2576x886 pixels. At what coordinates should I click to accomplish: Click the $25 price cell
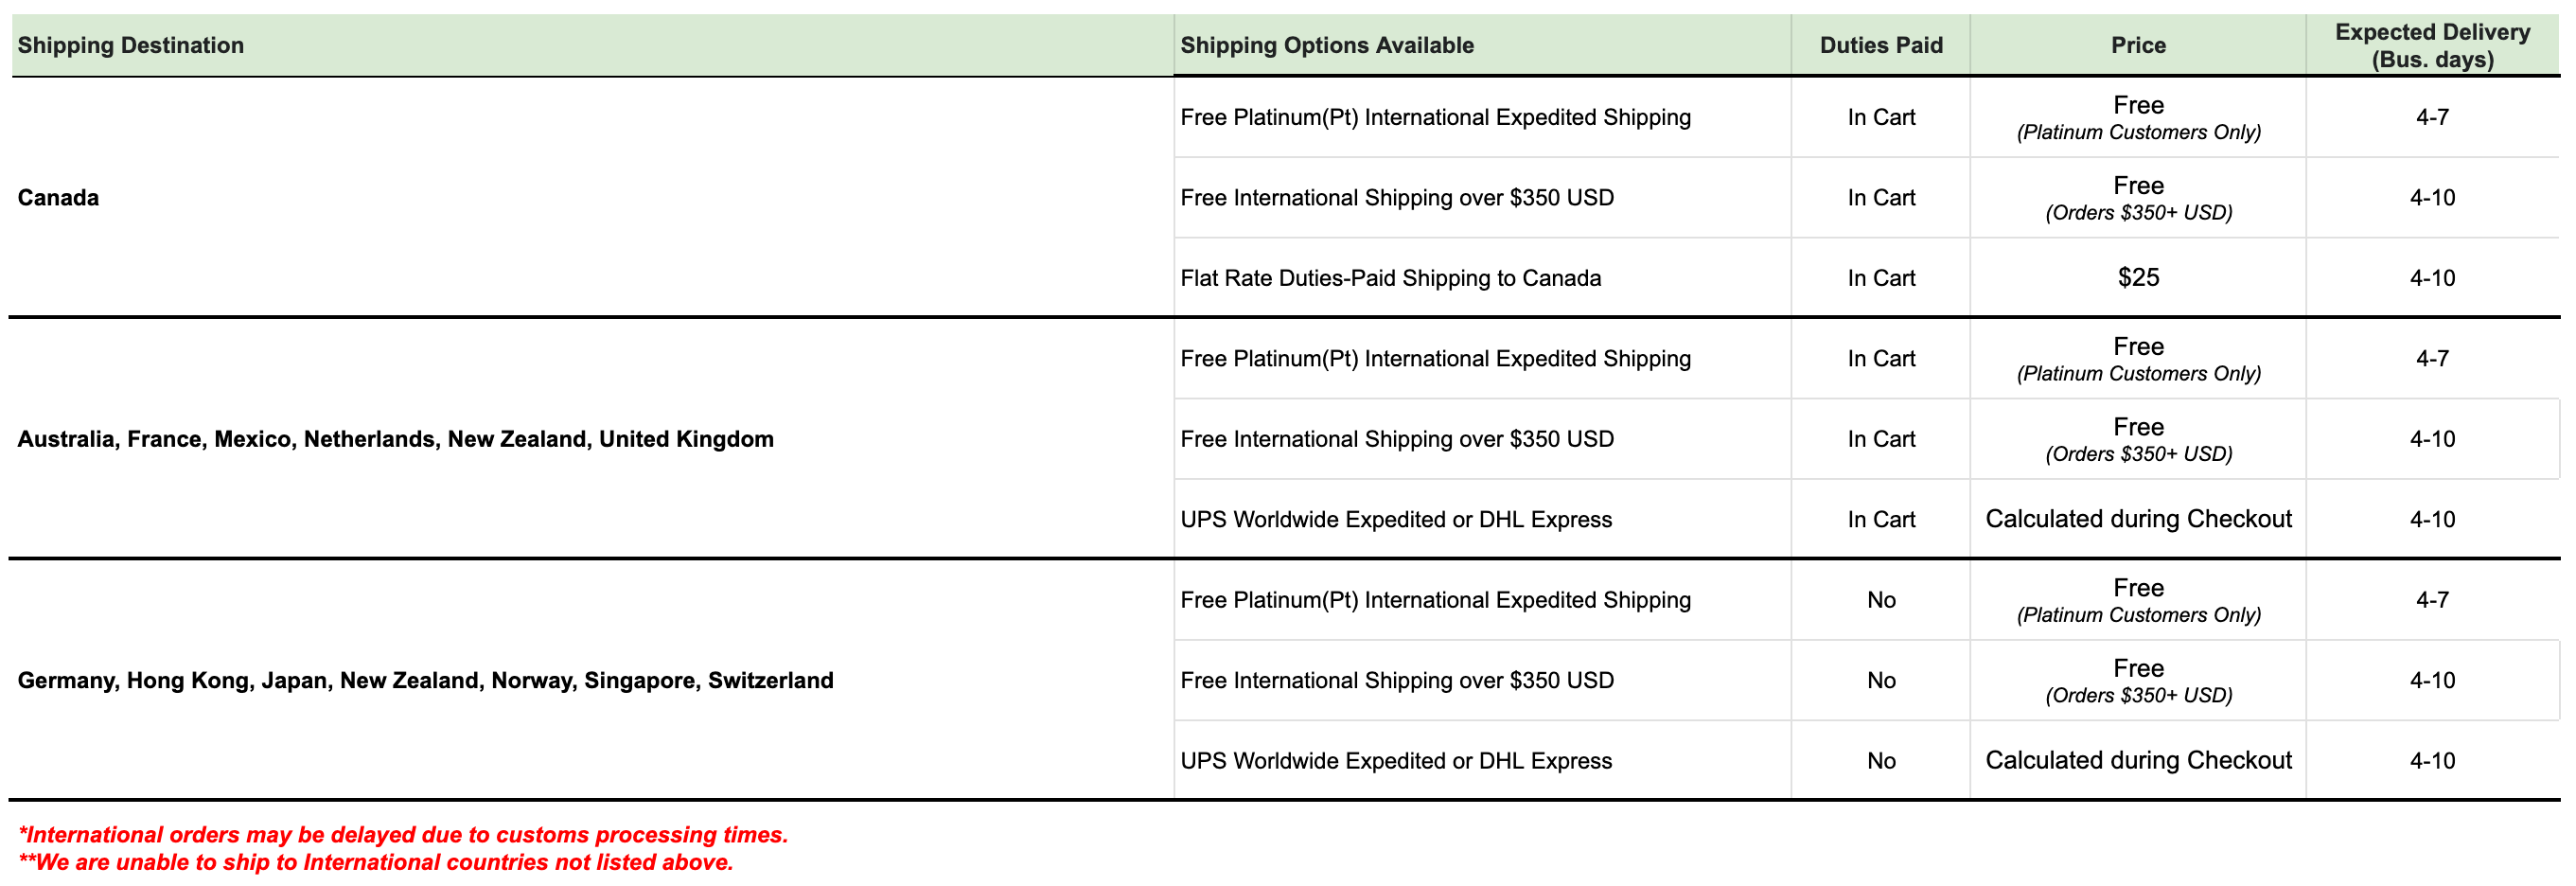pos(2138,277)
